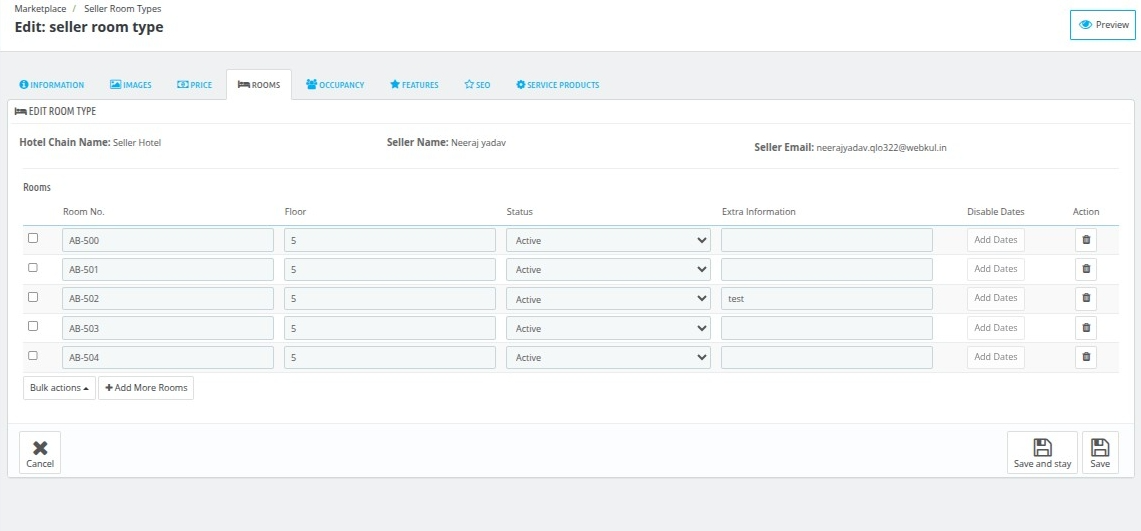Click Floor field of room AB-504
The image size is (1141, 531).
point(390,357)
